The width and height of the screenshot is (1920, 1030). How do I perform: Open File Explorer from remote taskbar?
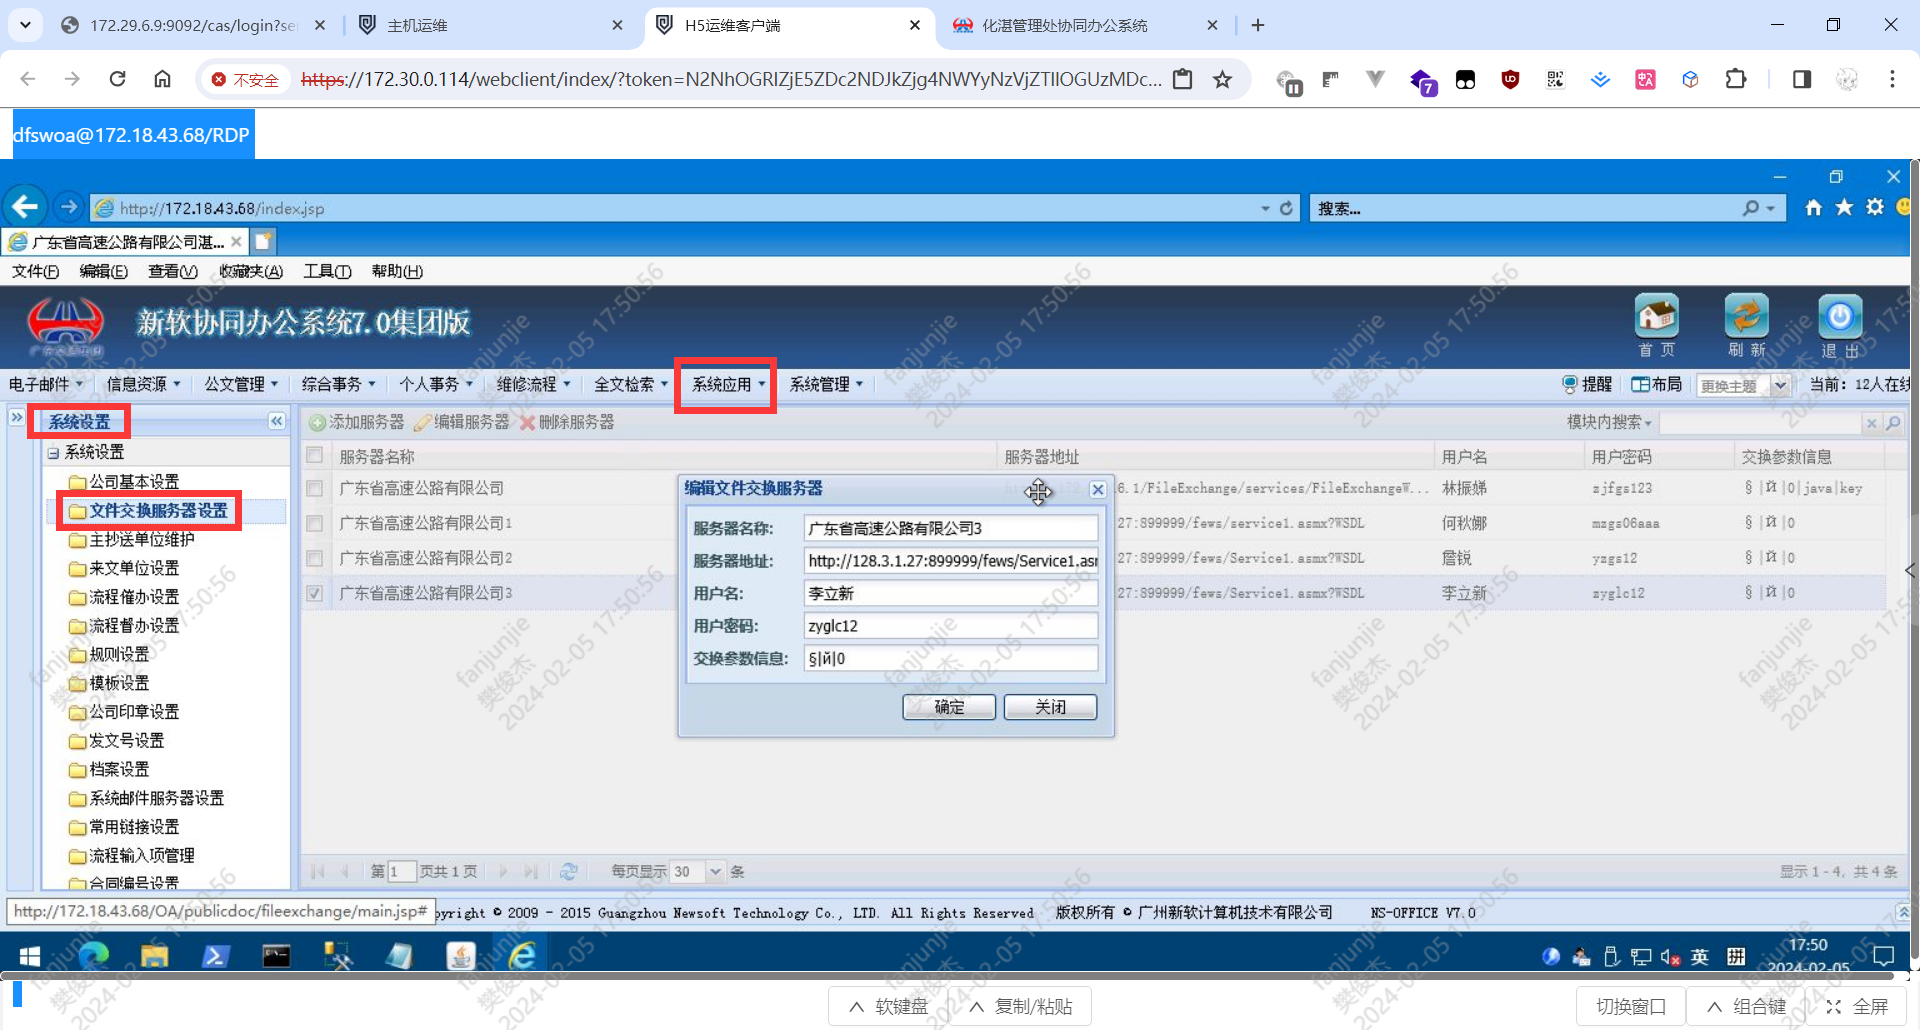point(154,956)
